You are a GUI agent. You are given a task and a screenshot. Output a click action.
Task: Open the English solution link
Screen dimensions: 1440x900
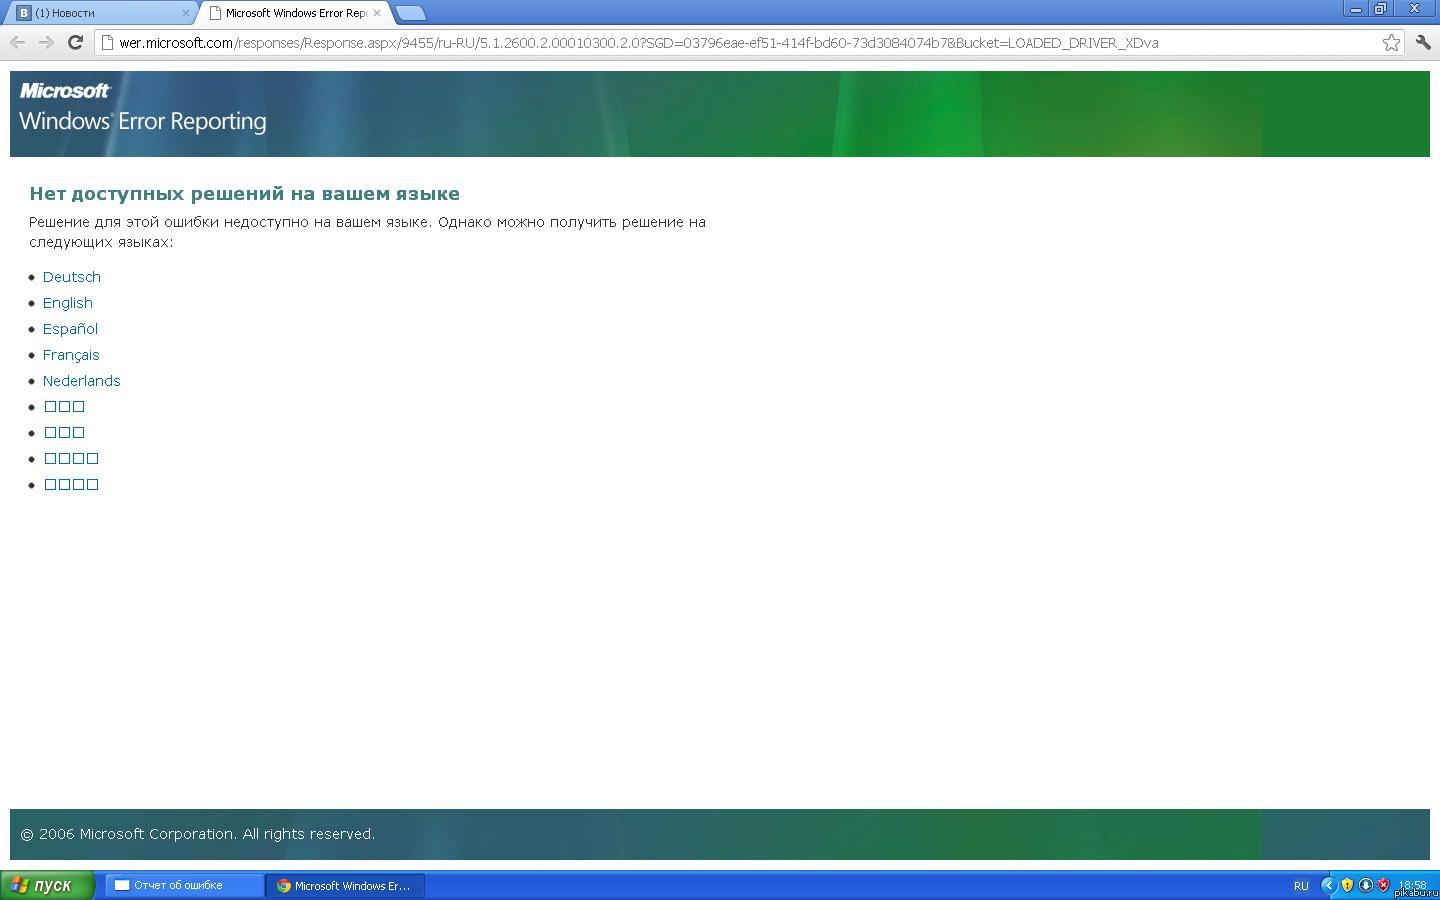(x=68, y=303)
